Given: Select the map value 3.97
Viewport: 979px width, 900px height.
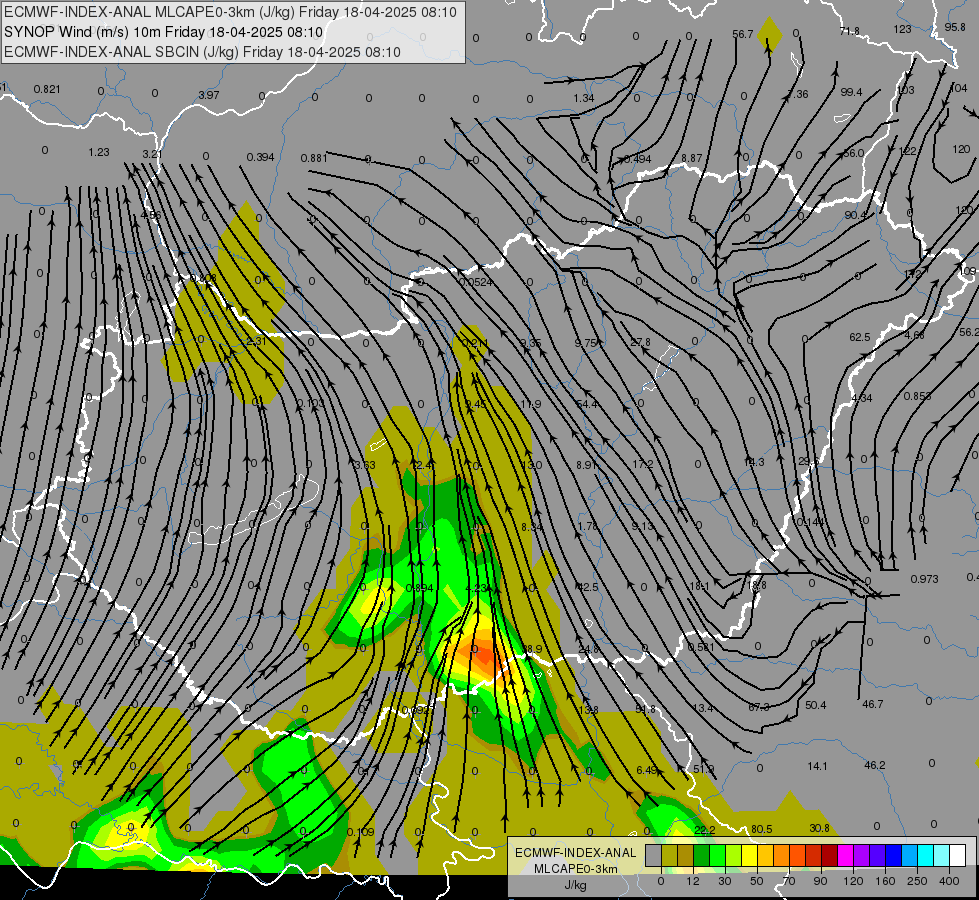Looking at the screenshot, I should (x=209, y=95).
